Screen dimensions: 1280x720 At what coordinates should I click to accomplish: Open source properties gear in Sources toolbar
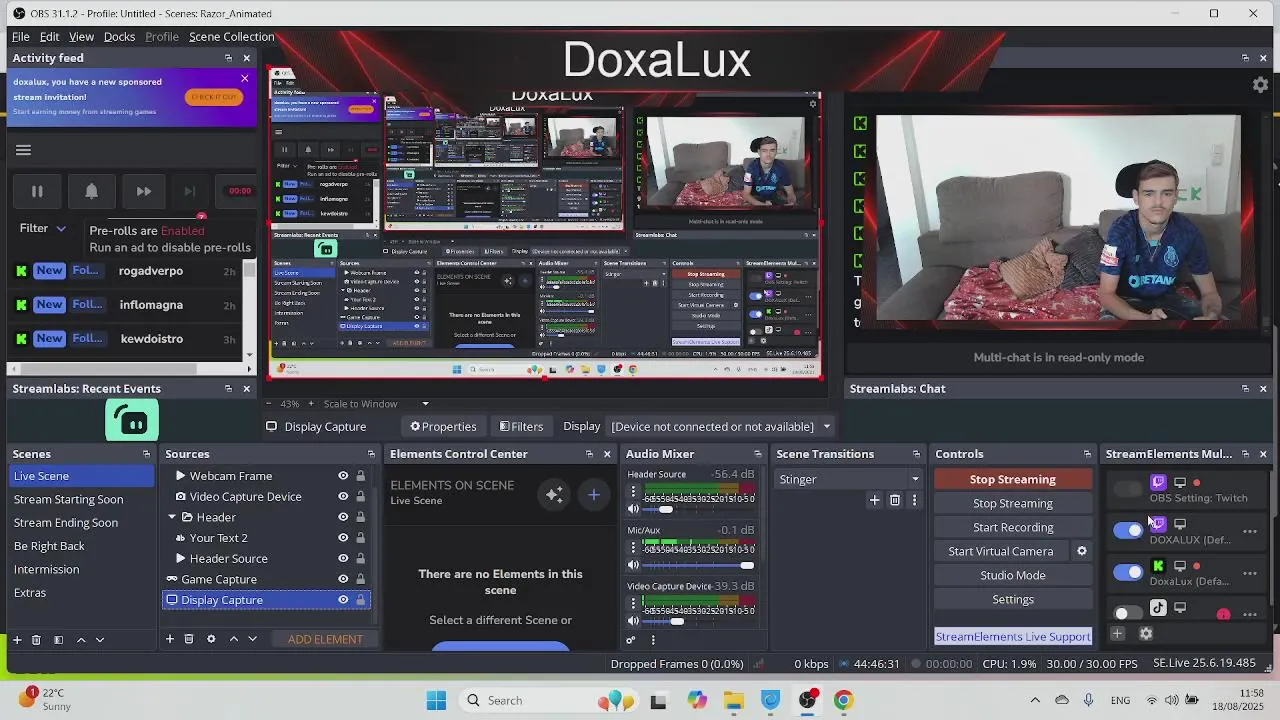point(211,639)
